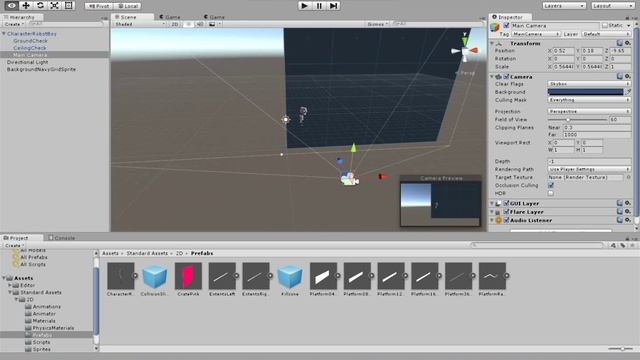
Task: Select GroundCheck in the Hierarchy
Action: pos(30,41)
